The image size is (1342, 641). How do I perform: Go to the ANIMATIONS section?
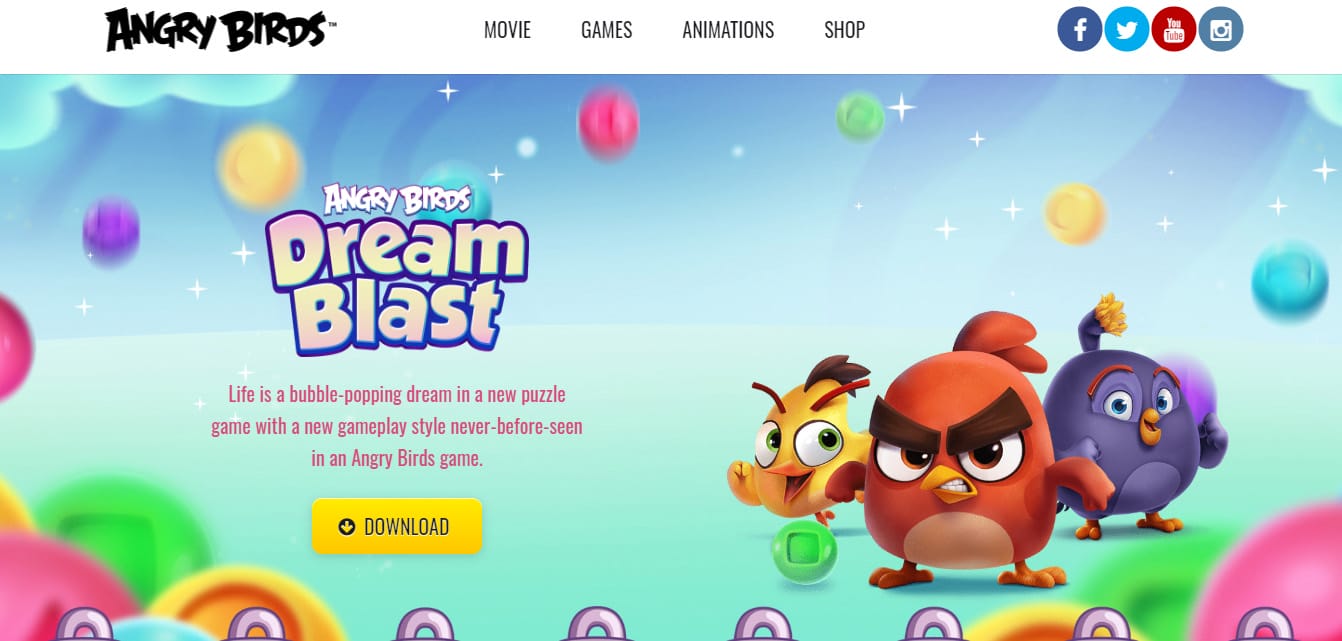(728, 30)
